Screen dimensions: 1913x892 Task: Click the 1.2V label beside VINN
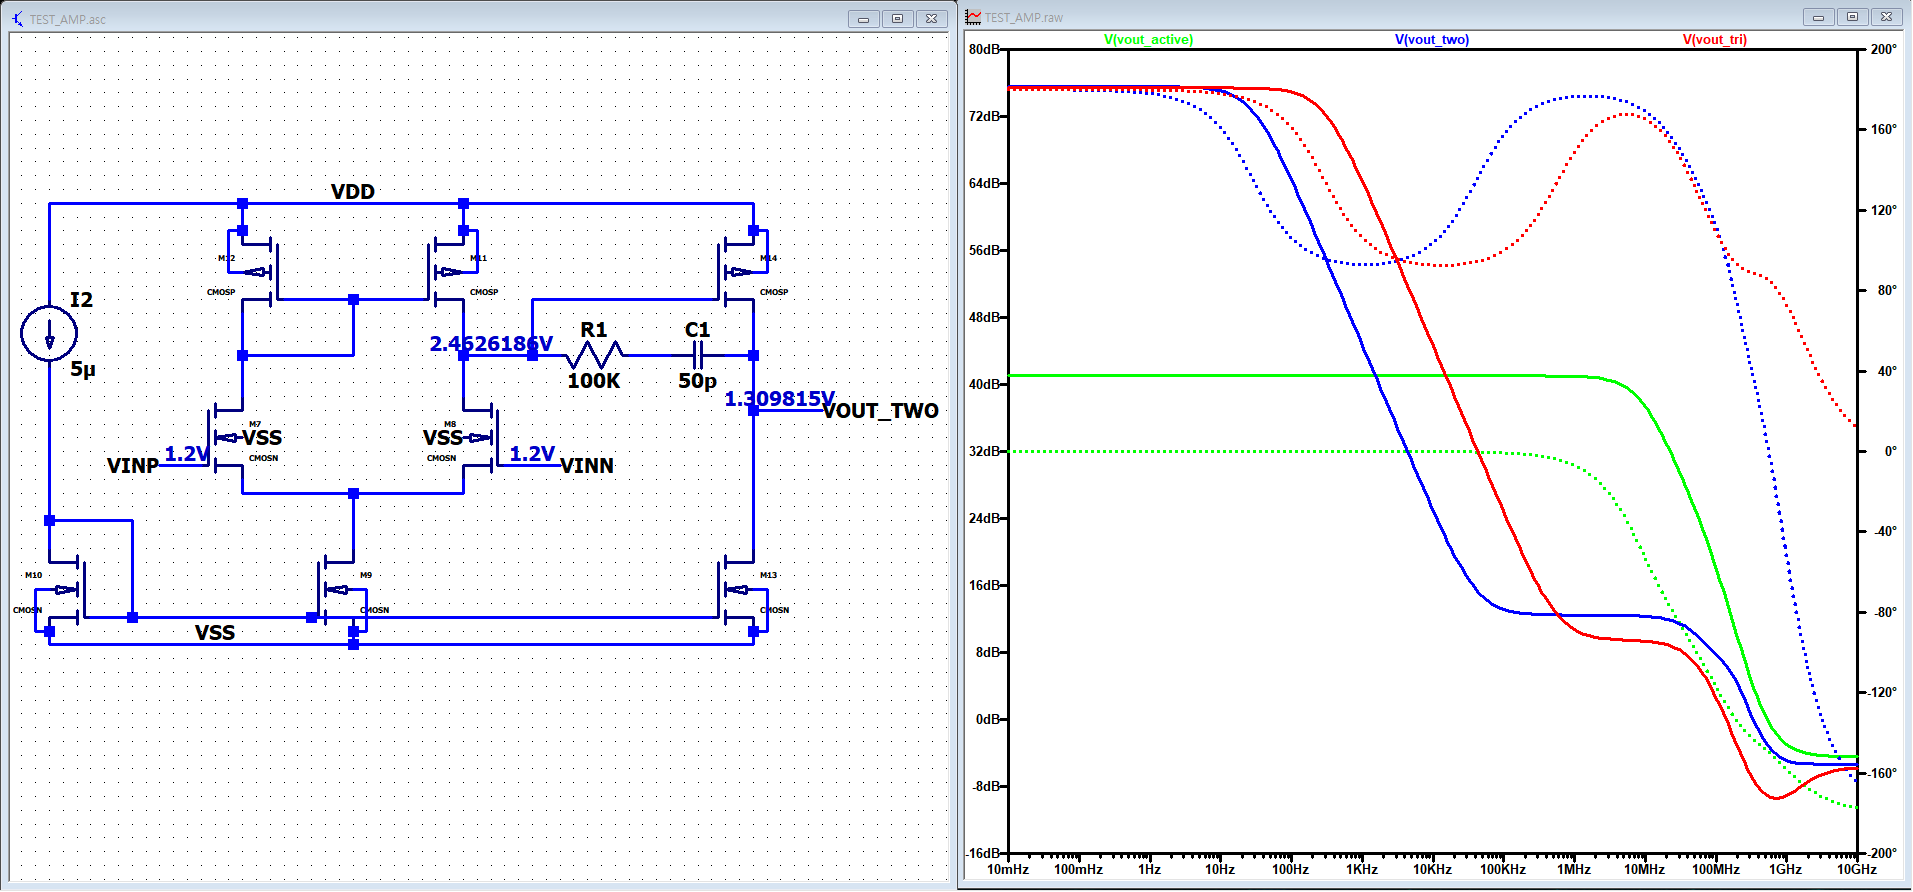click(532, 454)
